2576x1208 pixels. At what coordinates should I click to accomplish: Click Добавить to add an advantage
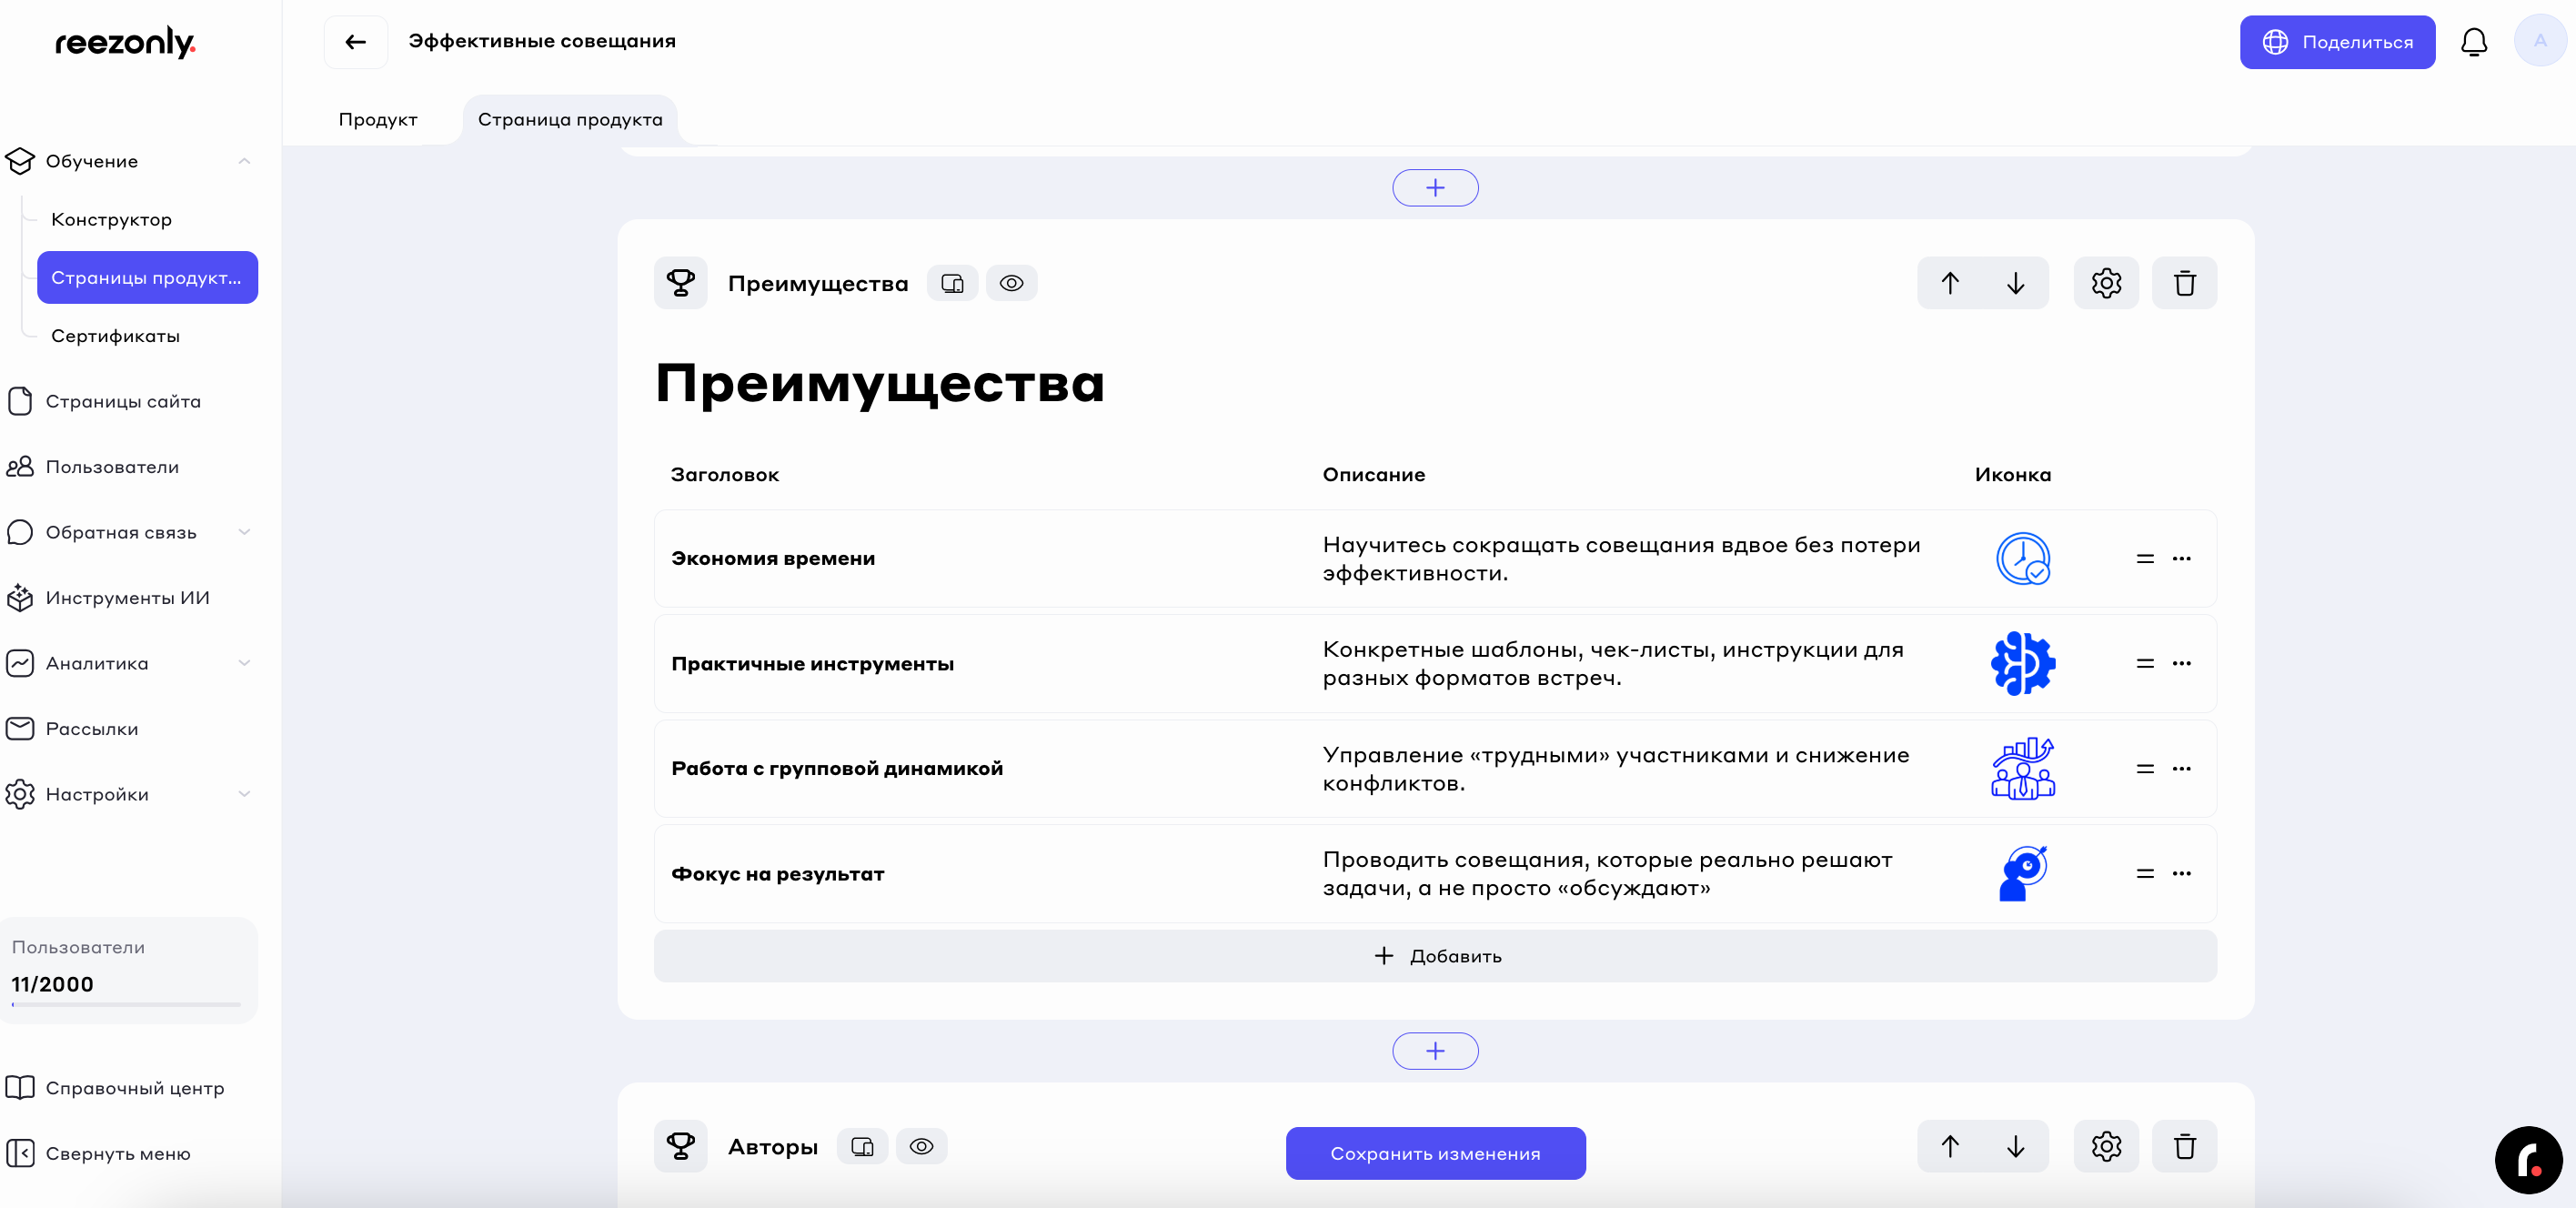[x=1435, y=956]
